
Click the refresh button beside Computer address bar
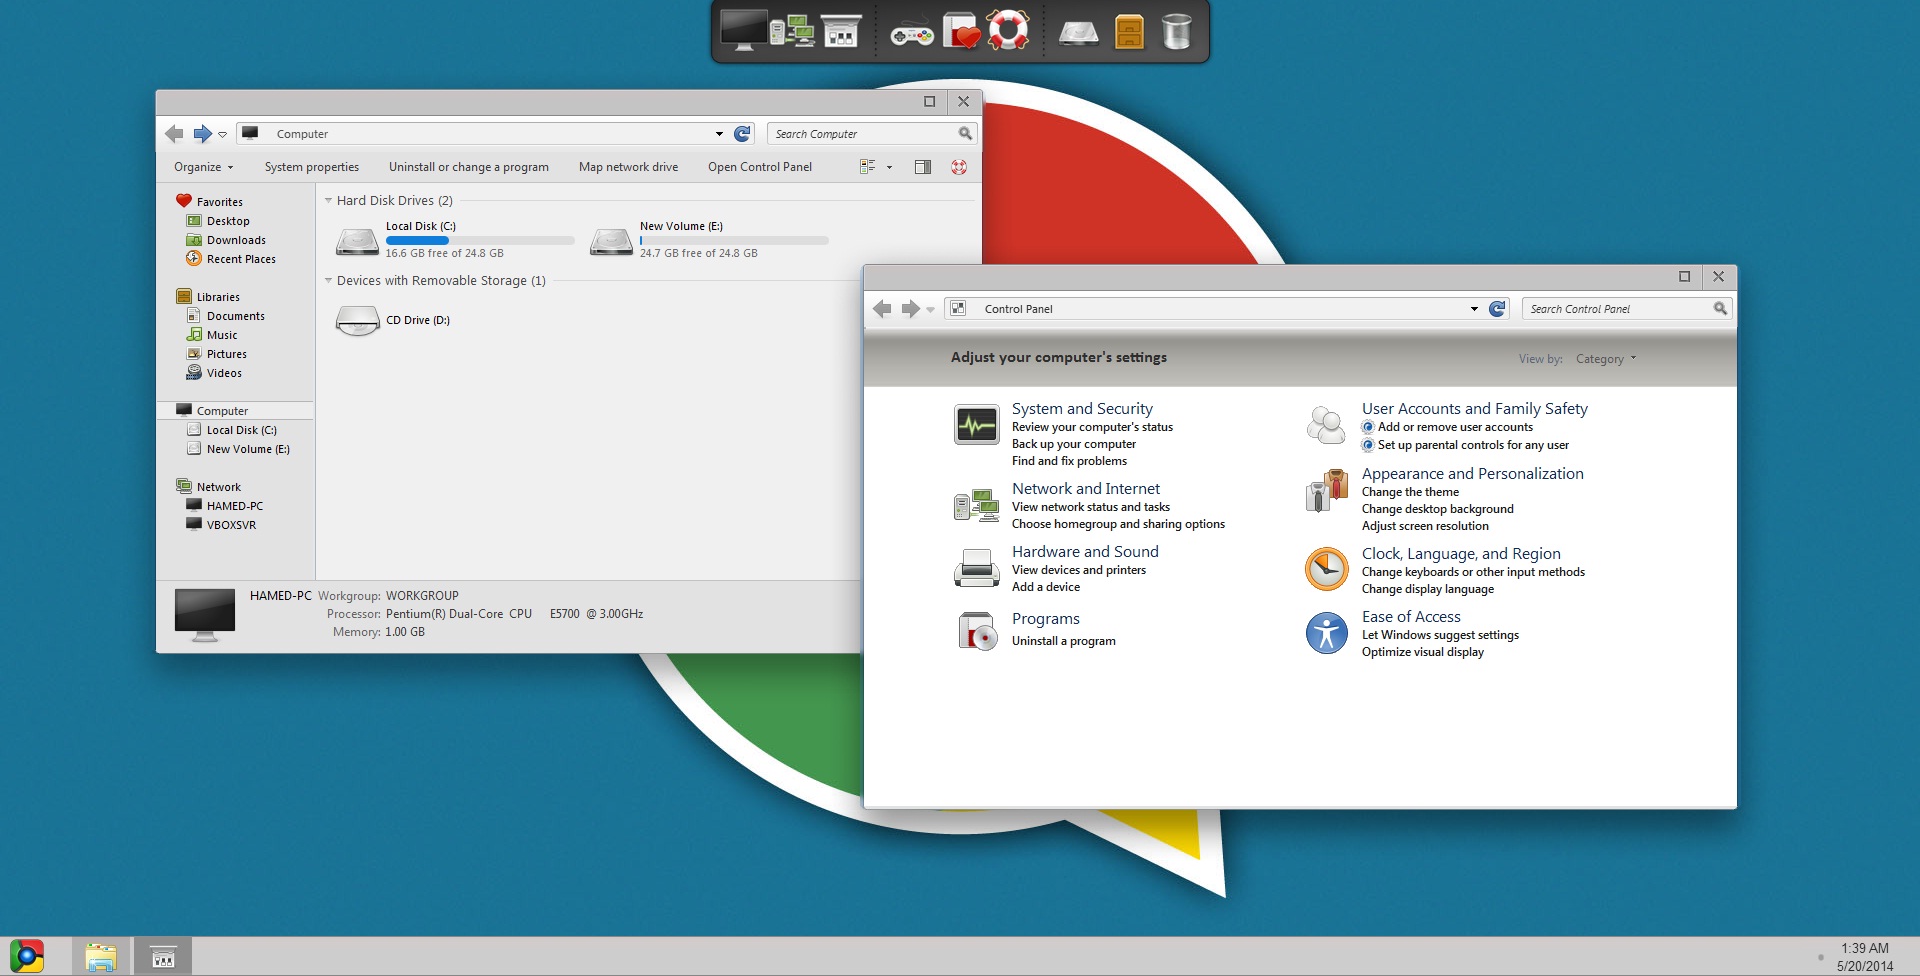(742, 134)
